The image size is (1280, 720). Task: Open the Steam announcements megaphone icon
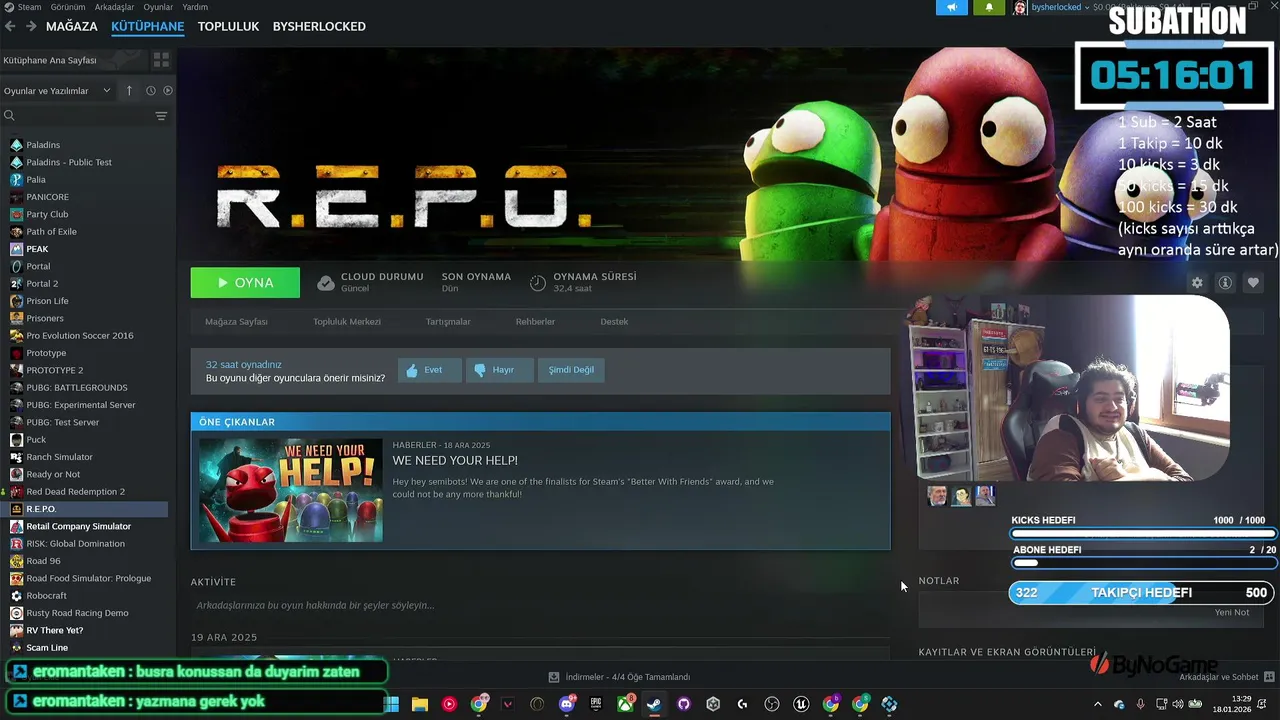point(952,7)
